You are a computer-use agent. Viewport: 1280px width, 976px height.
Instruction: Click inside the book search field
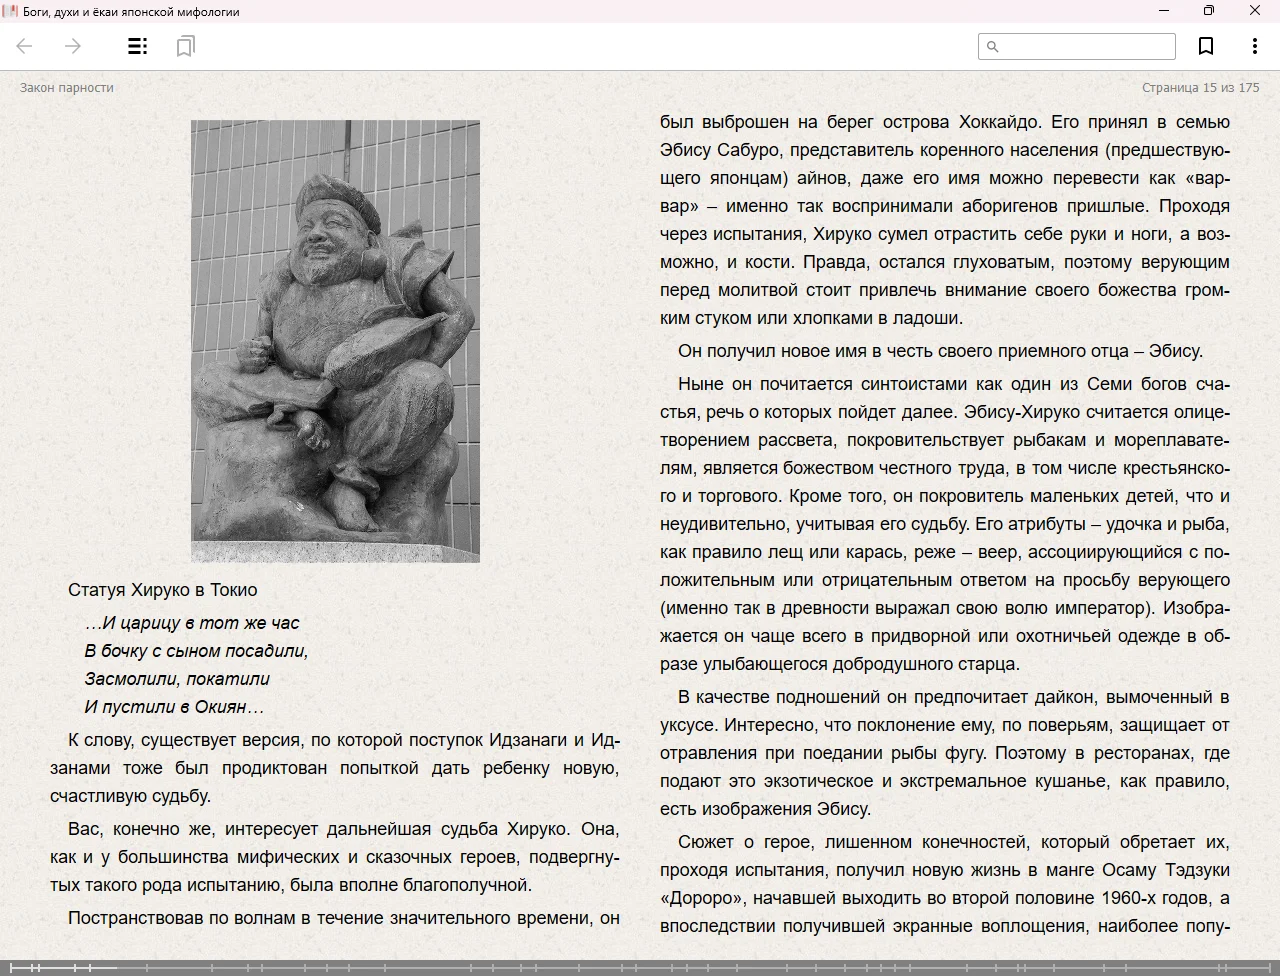1085,46
